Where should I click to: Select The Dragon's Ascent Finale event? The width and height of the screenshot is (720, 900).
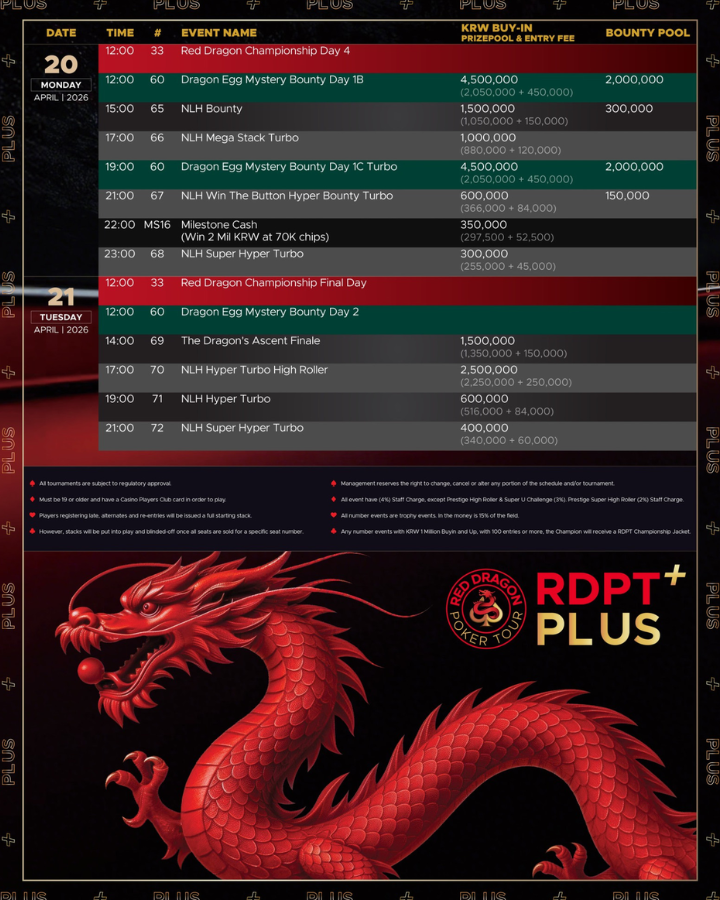[250, 341]
